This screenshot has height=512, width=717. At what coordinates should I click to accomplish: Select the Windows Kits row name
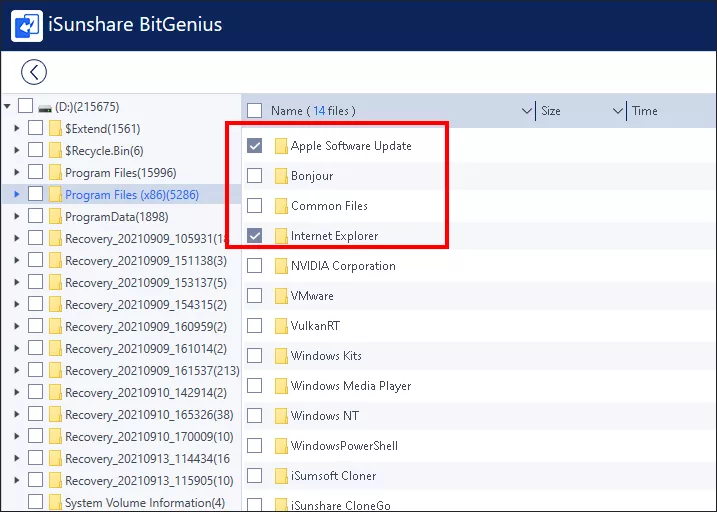pos(326,356)
